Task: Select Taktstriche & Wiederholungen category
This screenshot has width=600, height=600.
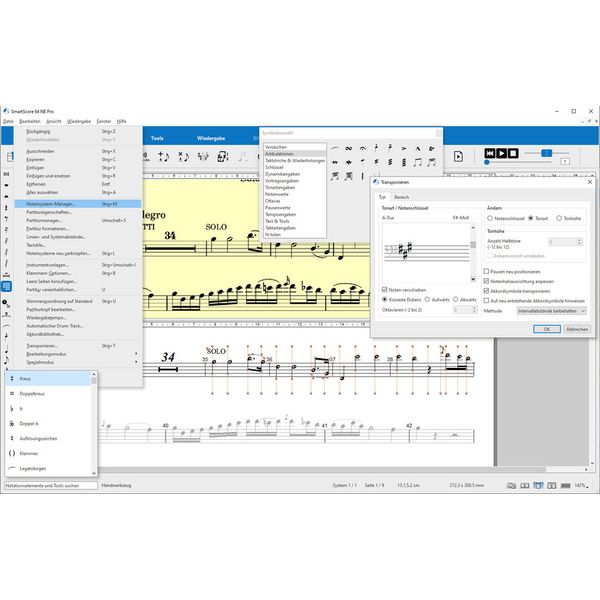Action: [295, 161]
